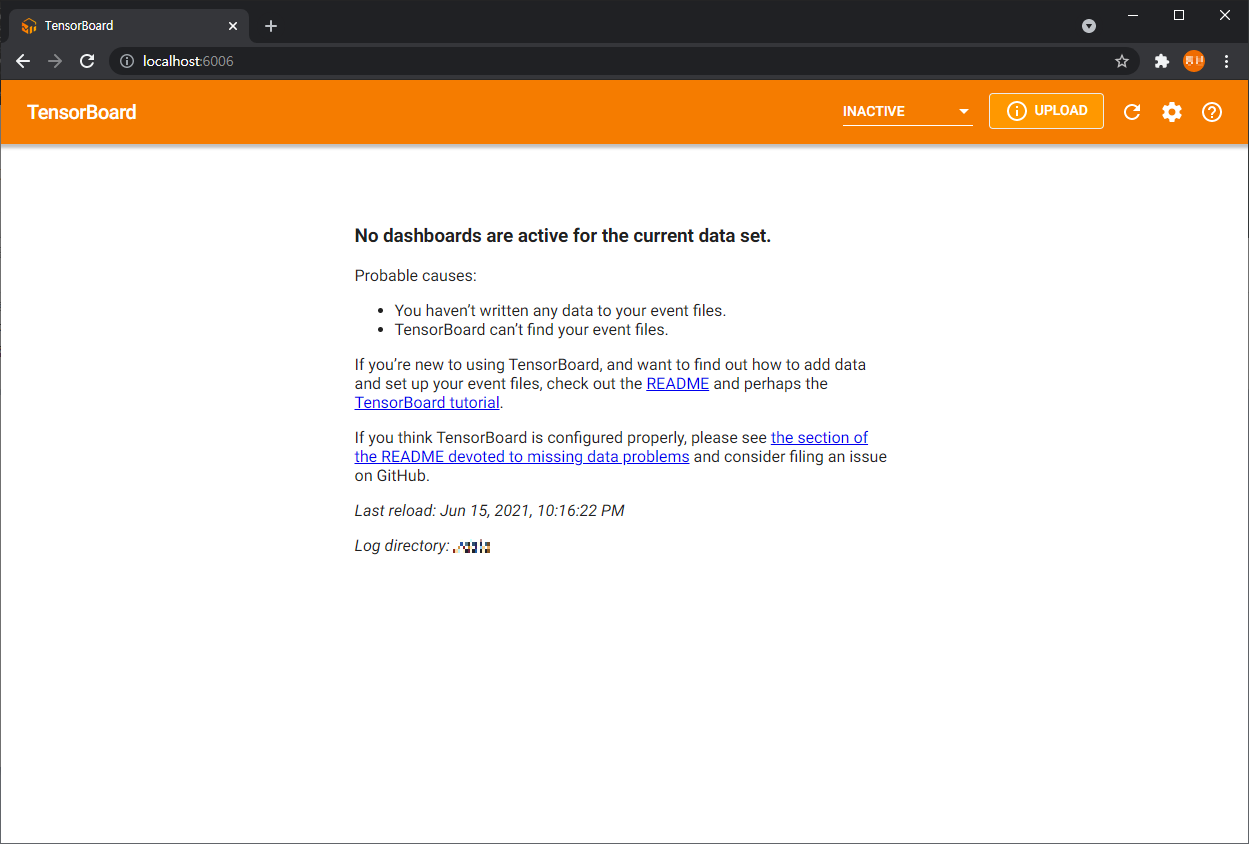Open the INACTIVE dashboards dropdown

tap(907, 111)
